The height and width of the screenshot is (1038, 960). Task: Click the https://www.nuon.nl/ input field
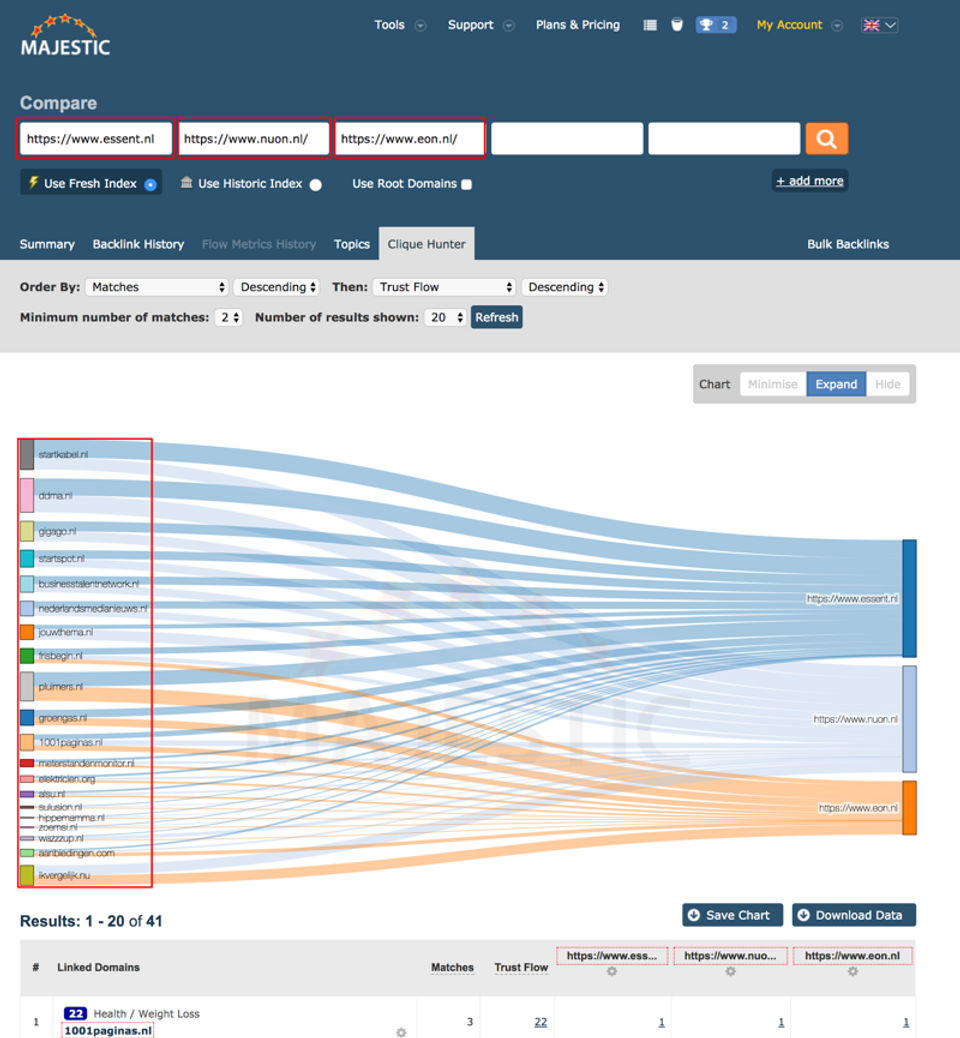pos(254,138)
